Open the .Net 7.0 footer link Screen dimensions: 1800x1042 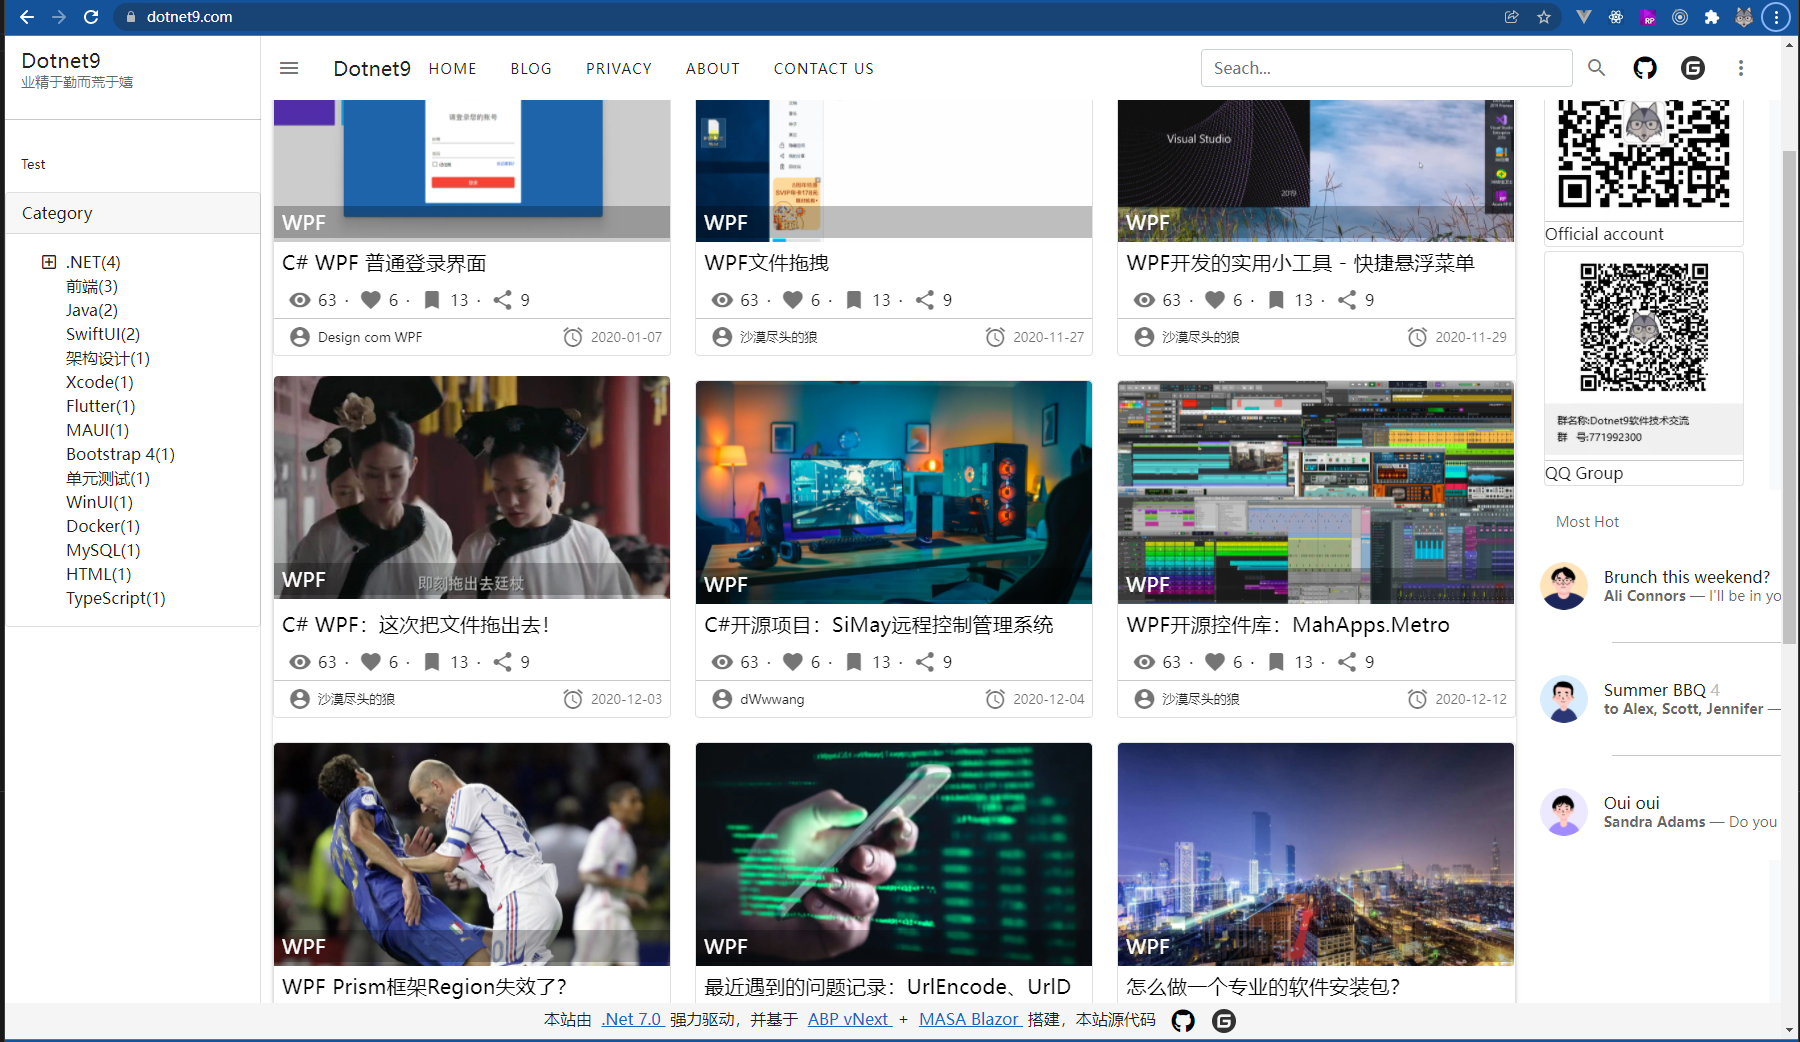pyautogui.click(x=633, y=1019)
